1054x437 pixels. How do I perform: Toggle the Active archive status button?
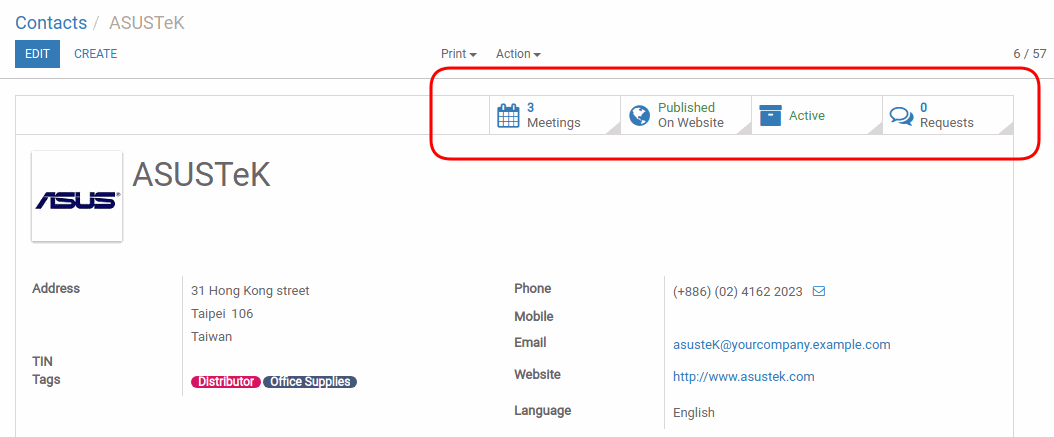point(817,115)
